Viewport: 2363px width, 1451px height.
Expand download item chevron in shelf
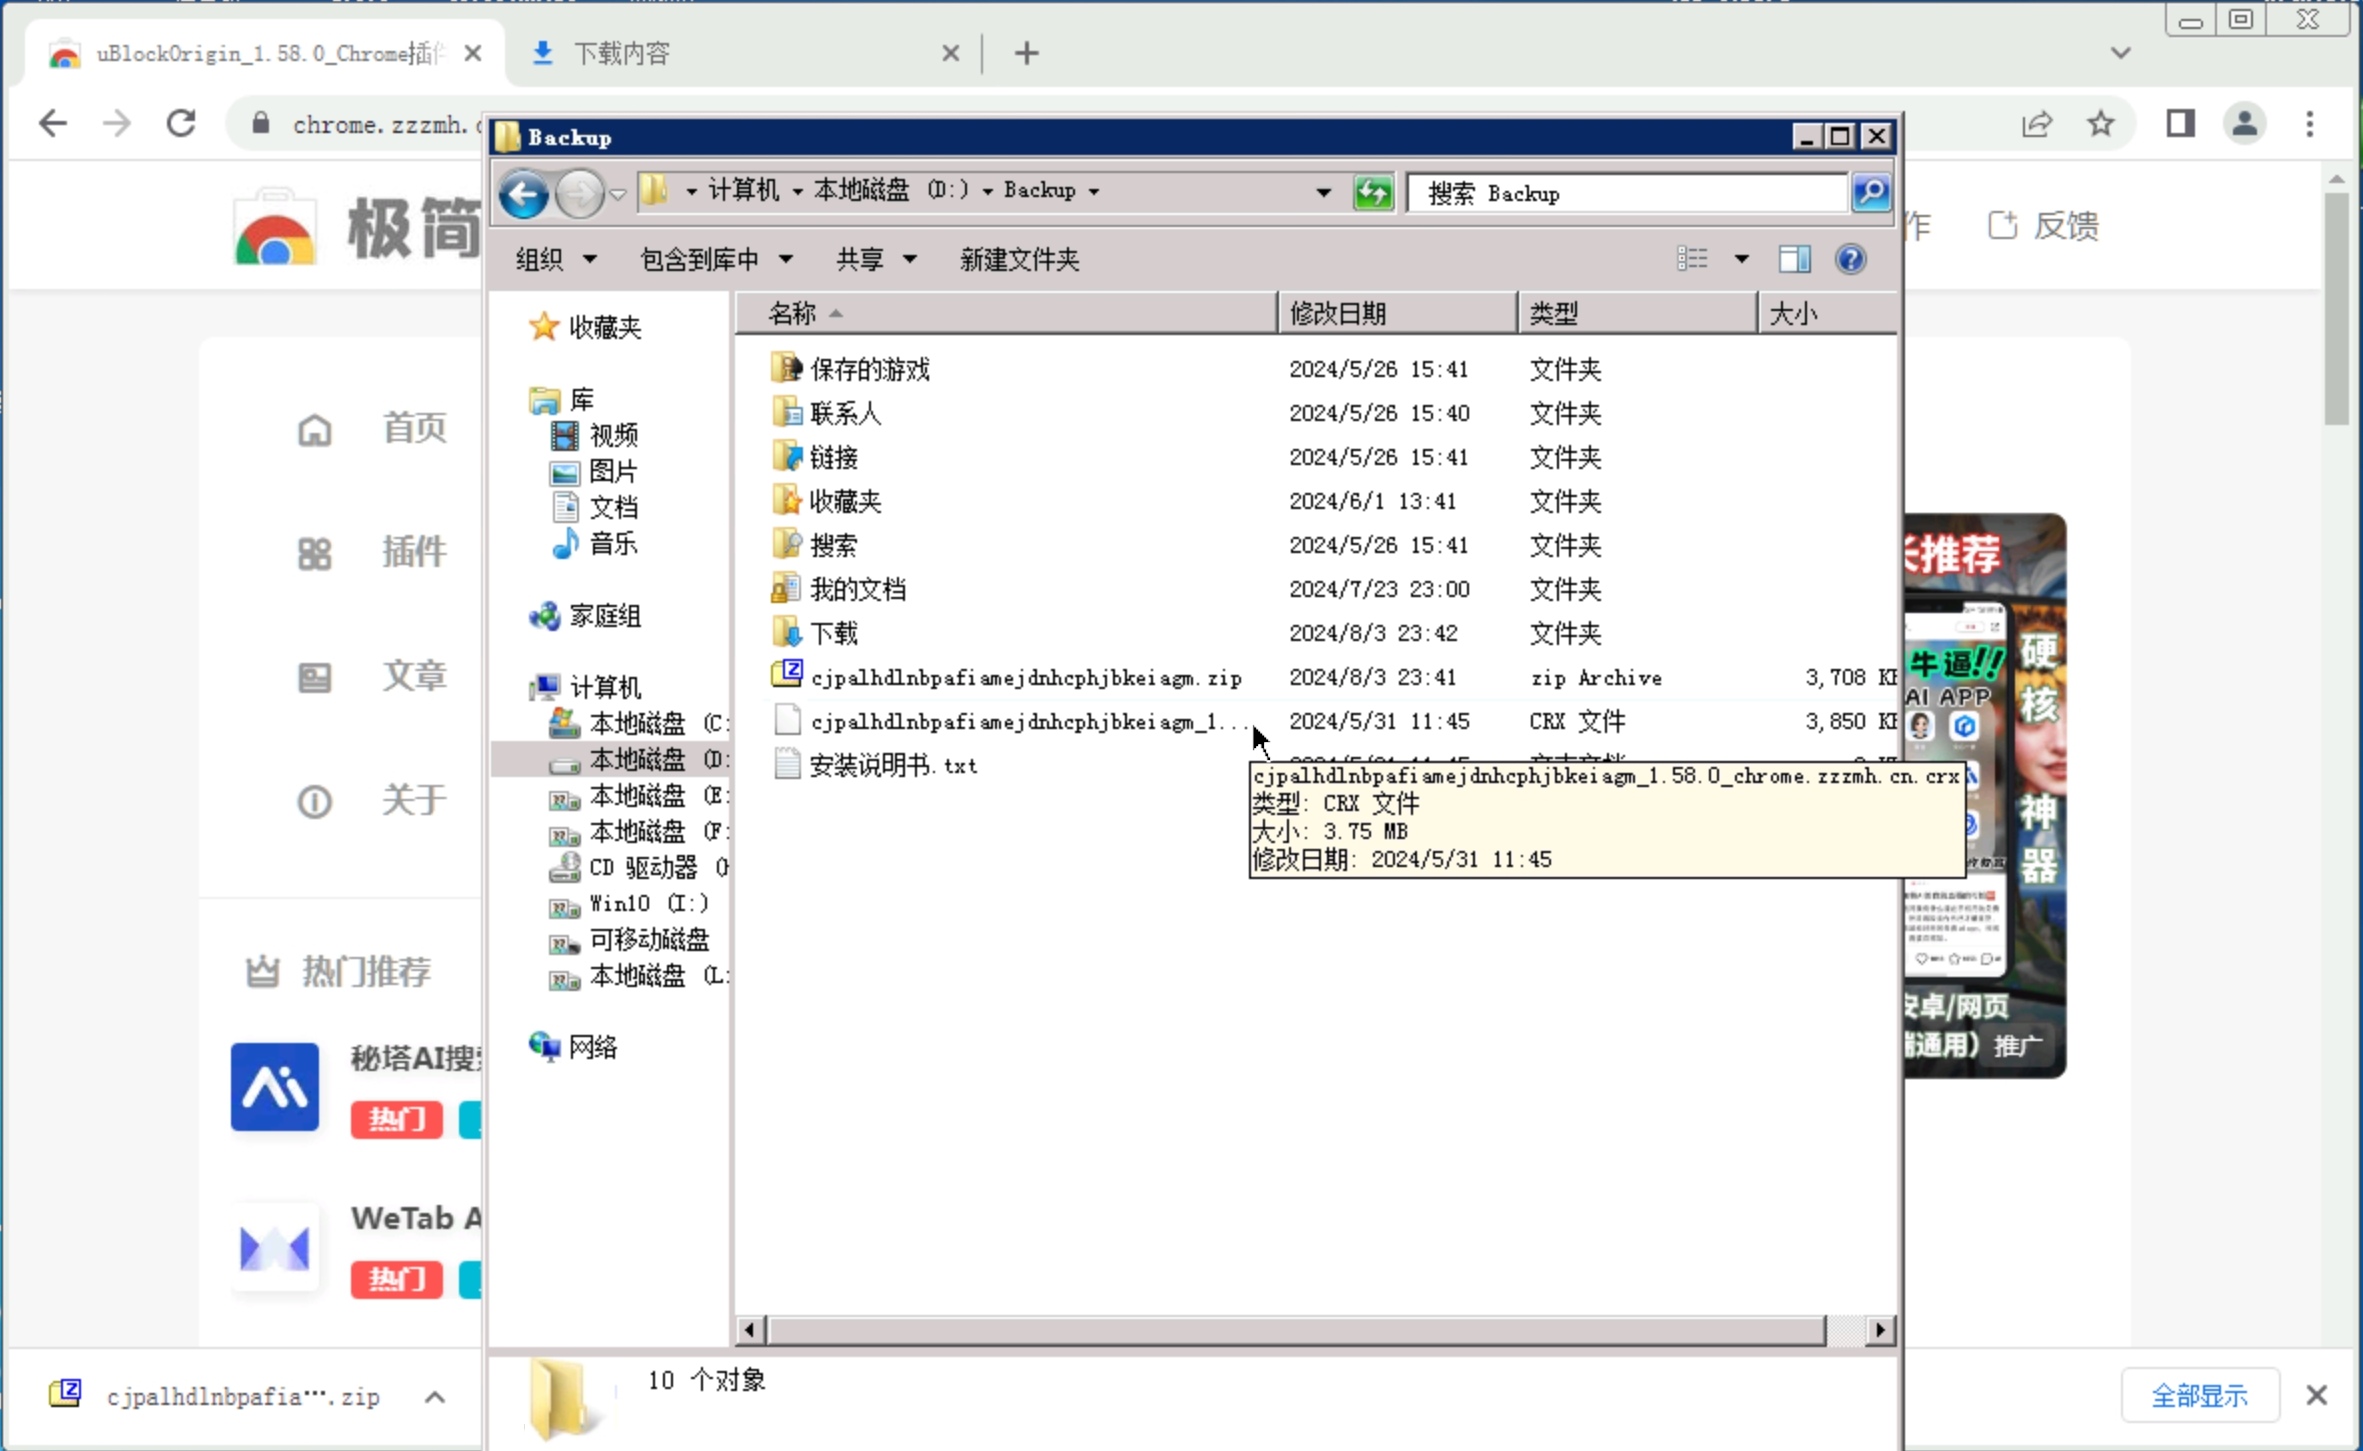pyautogui.click(x=435, y=1396)
